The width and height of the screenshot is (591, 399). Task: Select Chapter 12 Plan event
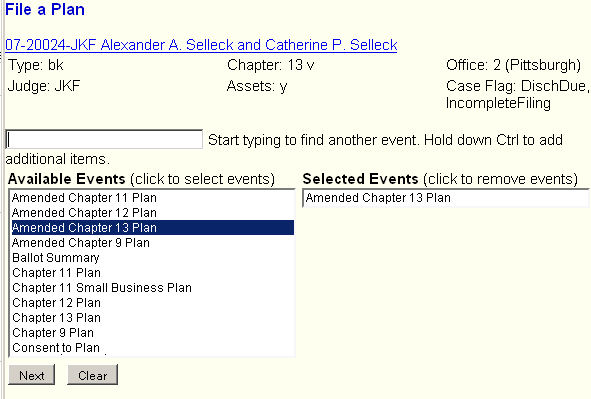pyautogui.click(x=153, y=303)
